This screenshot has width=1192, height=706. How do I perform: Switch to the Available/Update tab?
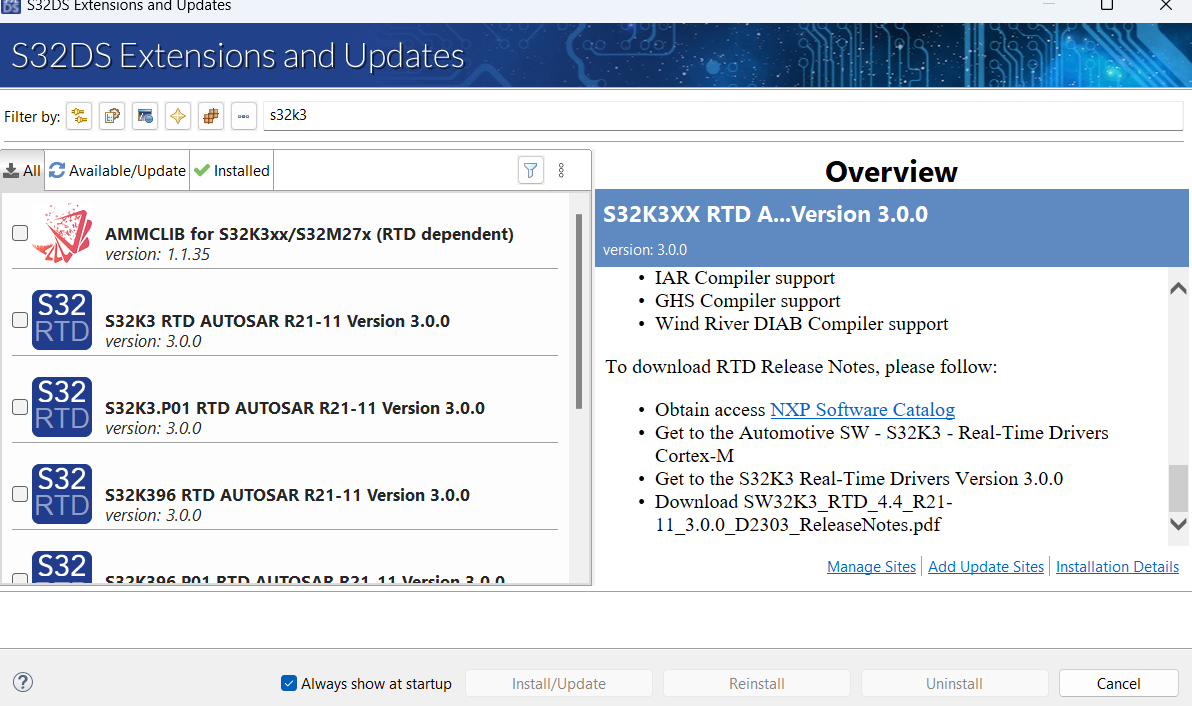point(118,170)
